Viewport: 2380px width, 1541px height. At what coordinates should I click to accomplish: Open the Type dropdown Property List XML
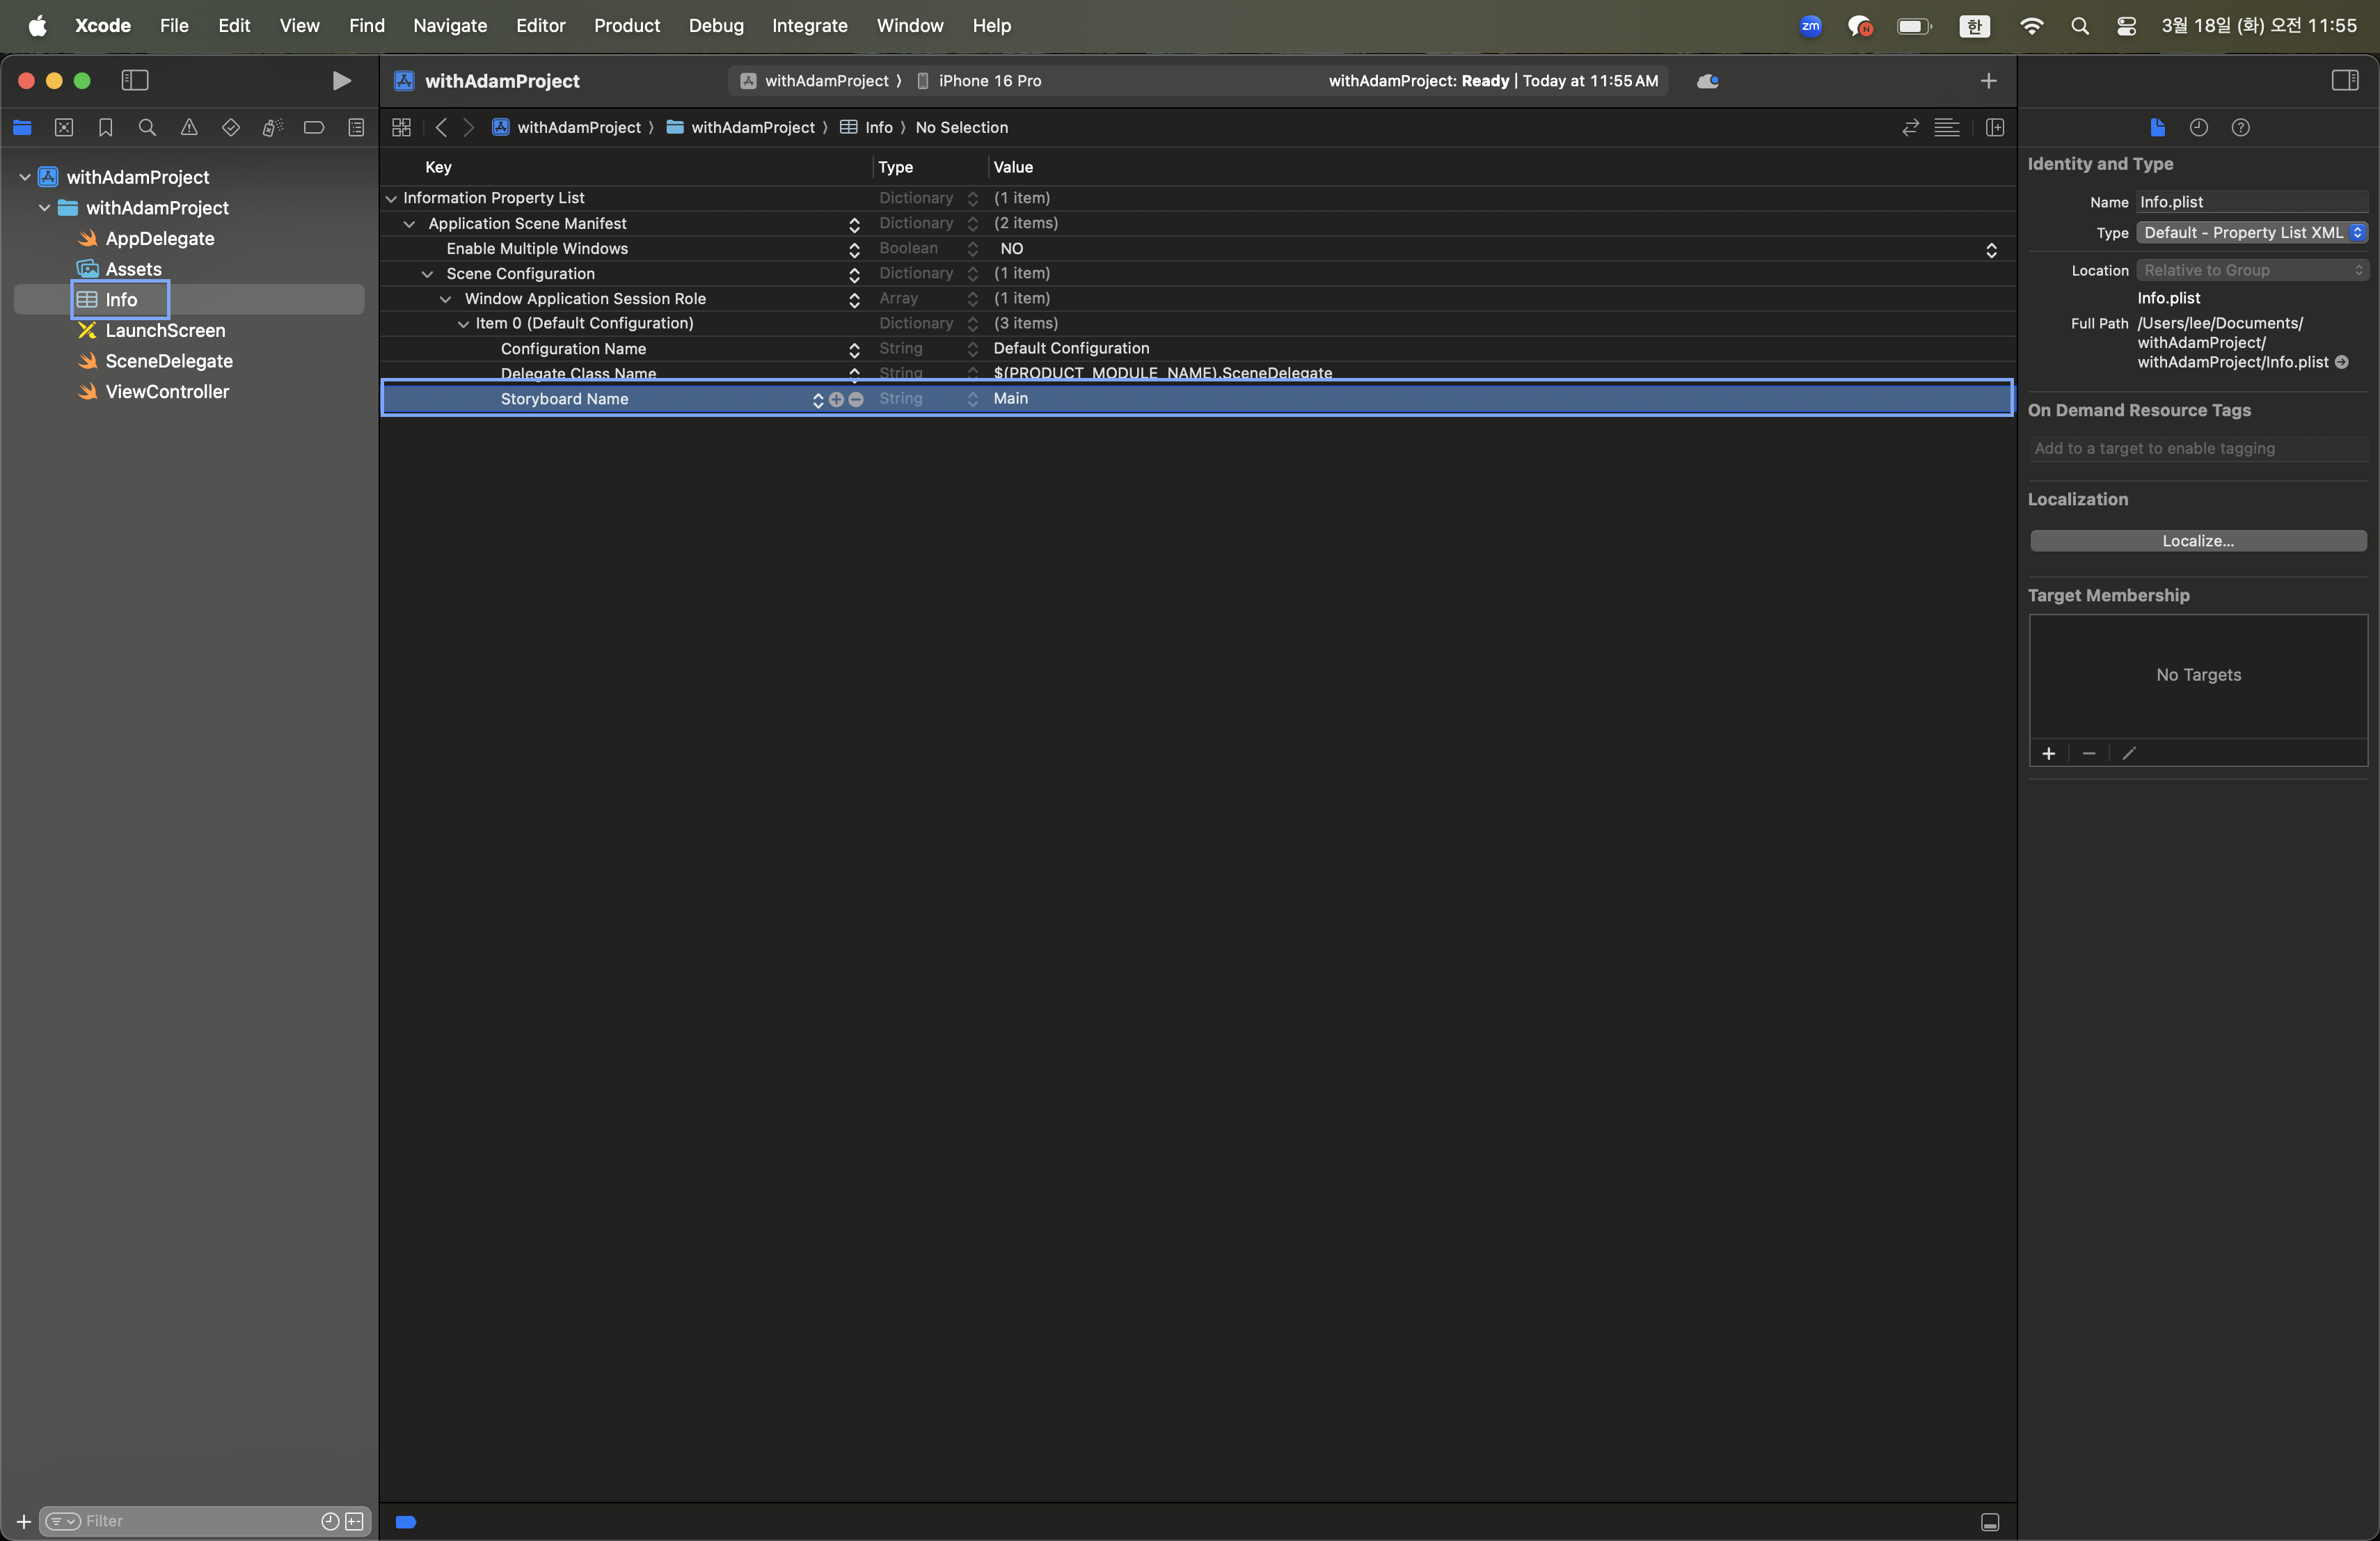tap(2252, 232)
